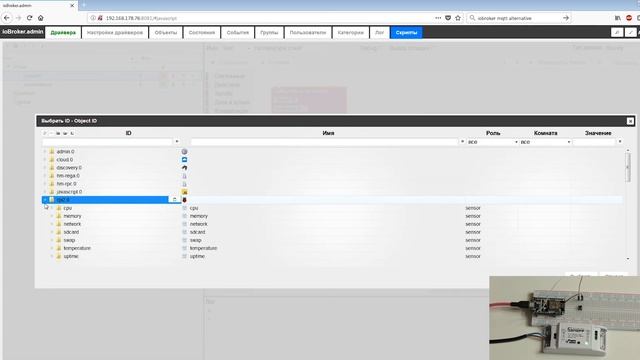This screenshot has width=640, height=360.
Task: Click the dialog scrollbar up arrow
Action: tap(628, 151)
